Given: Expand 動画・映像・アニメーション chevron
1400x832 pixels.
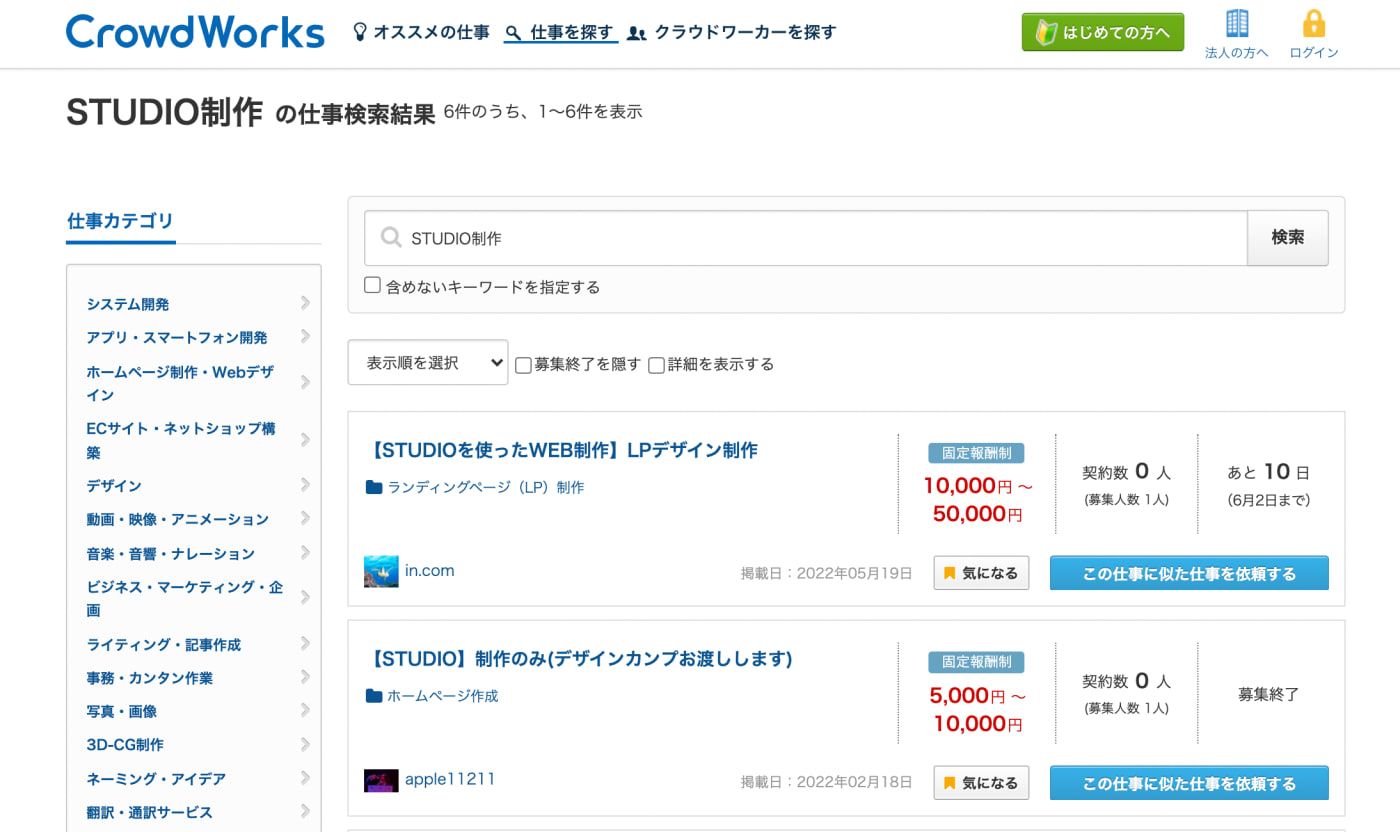Looking at the screenshot, I should pos(305,518).
